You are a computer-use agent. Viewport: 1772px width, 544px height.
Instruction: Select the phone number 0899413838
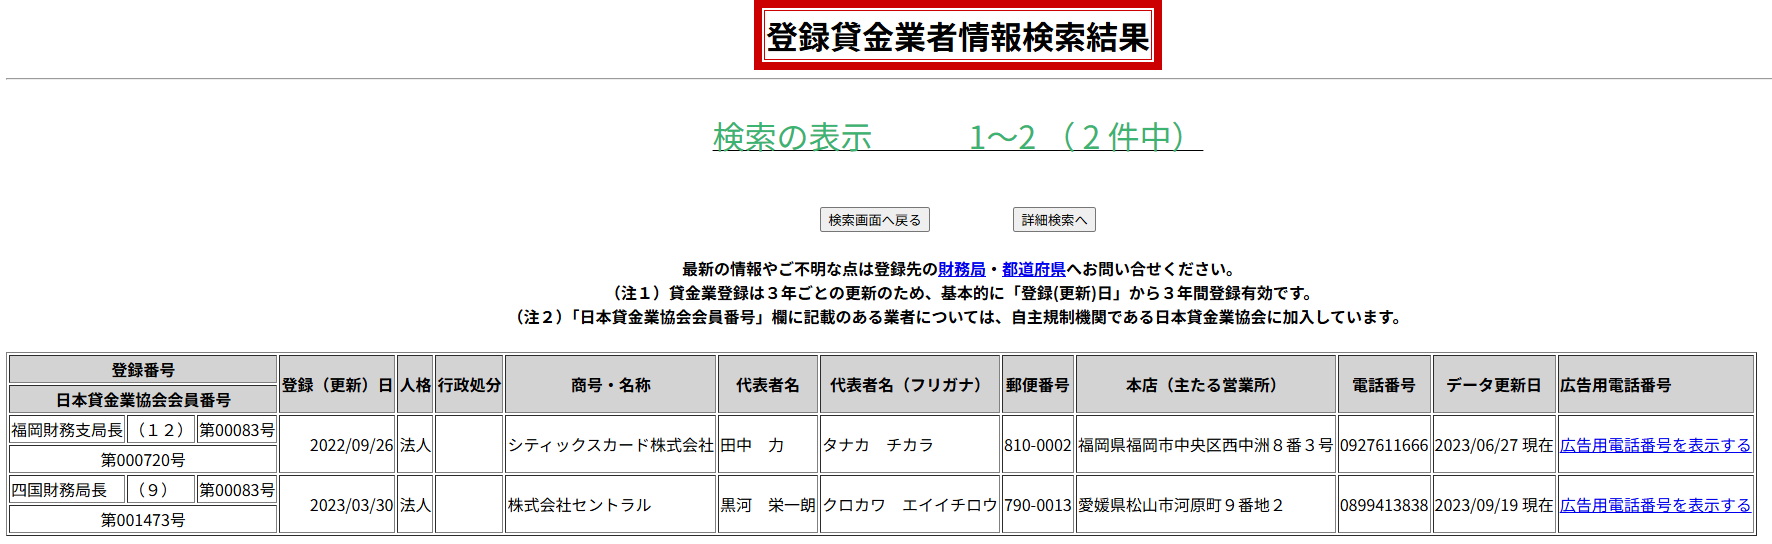pos(1383,505)
